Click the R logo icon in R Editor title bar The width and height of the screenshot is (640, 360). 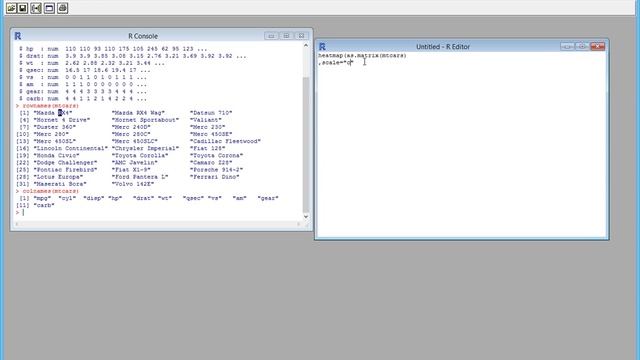(322, 47)
